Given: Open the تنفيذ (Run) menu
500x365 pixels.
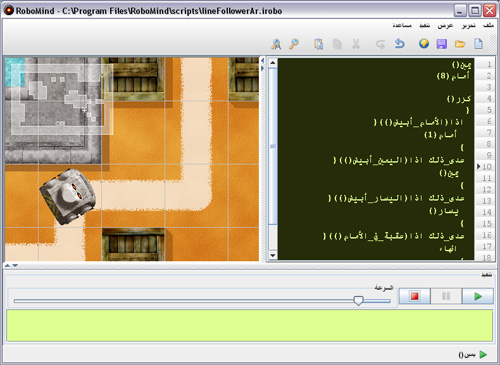Looking at the screenshot, I should click(x=425, y=26).
